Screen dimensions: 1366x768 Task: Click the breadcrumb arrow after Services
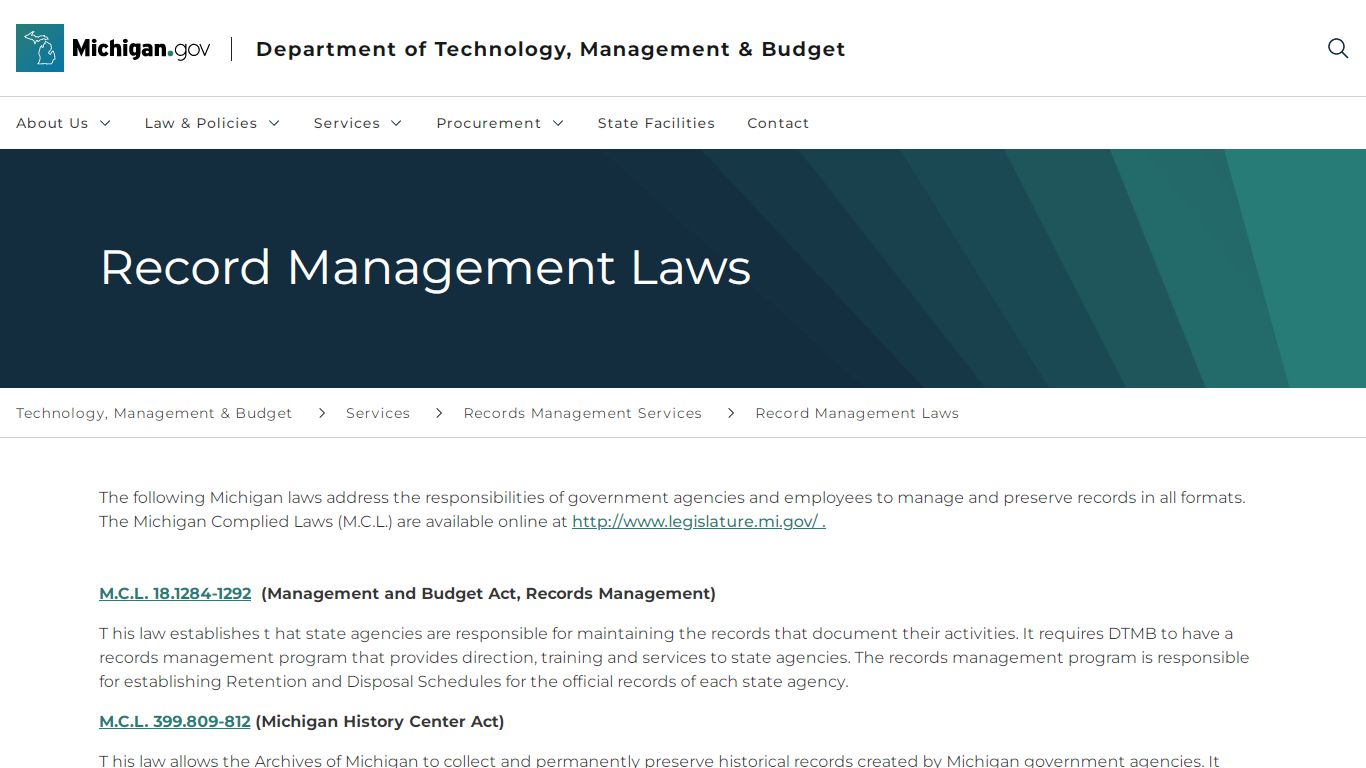point(438,413)
